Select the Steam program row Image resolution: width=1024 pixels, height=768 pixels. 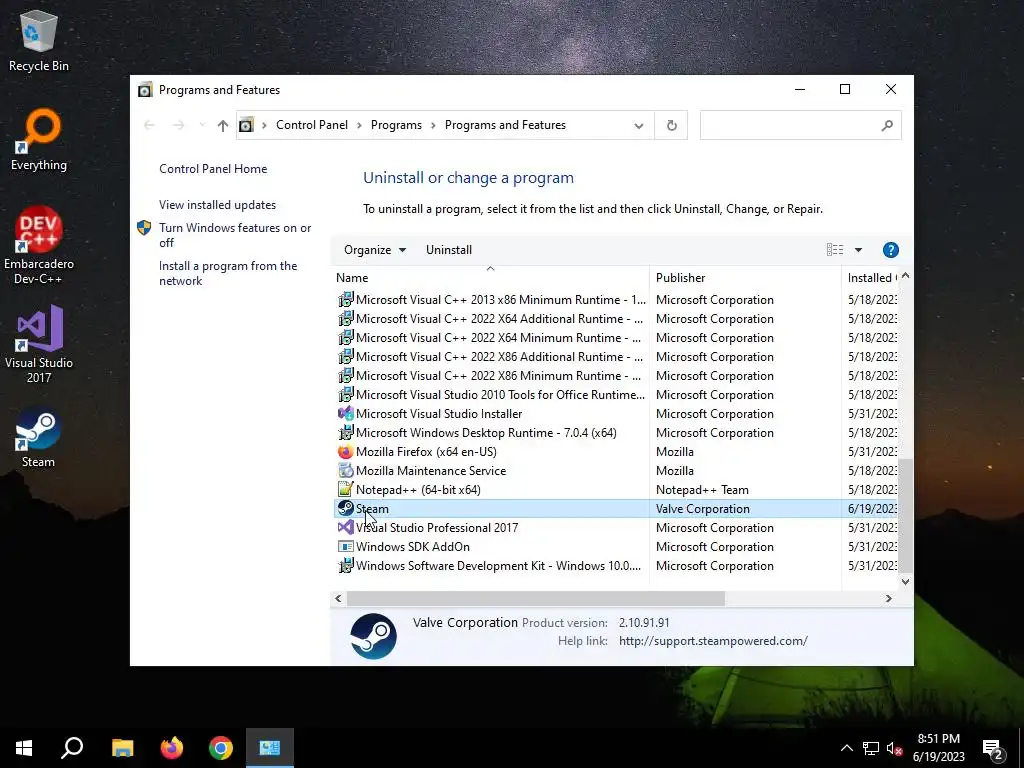(x=616, y=509)
